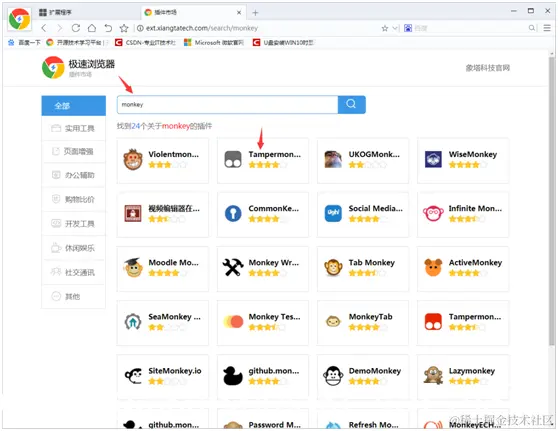This screenshot has height=431, width=558.
Task: Click the undo/restore closed tab icon
Action: tap(108, 28)
